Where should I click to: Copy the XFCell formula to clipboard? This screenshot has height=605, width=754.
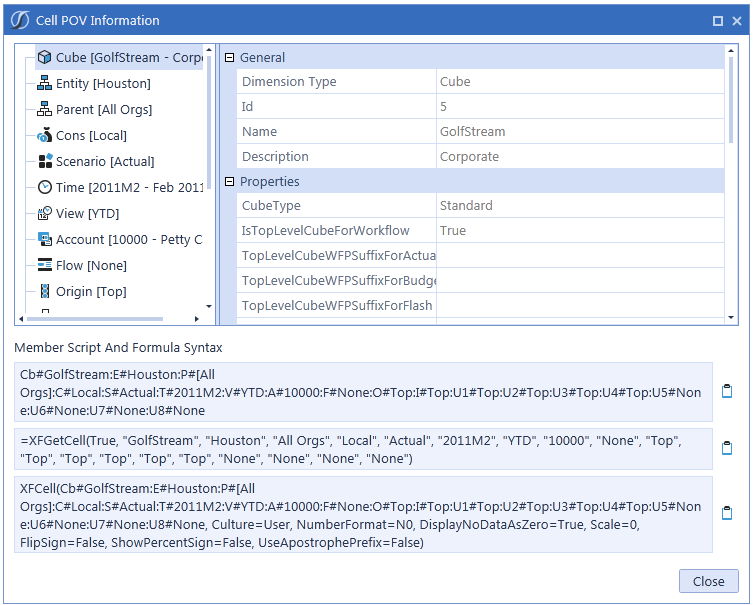727,514
